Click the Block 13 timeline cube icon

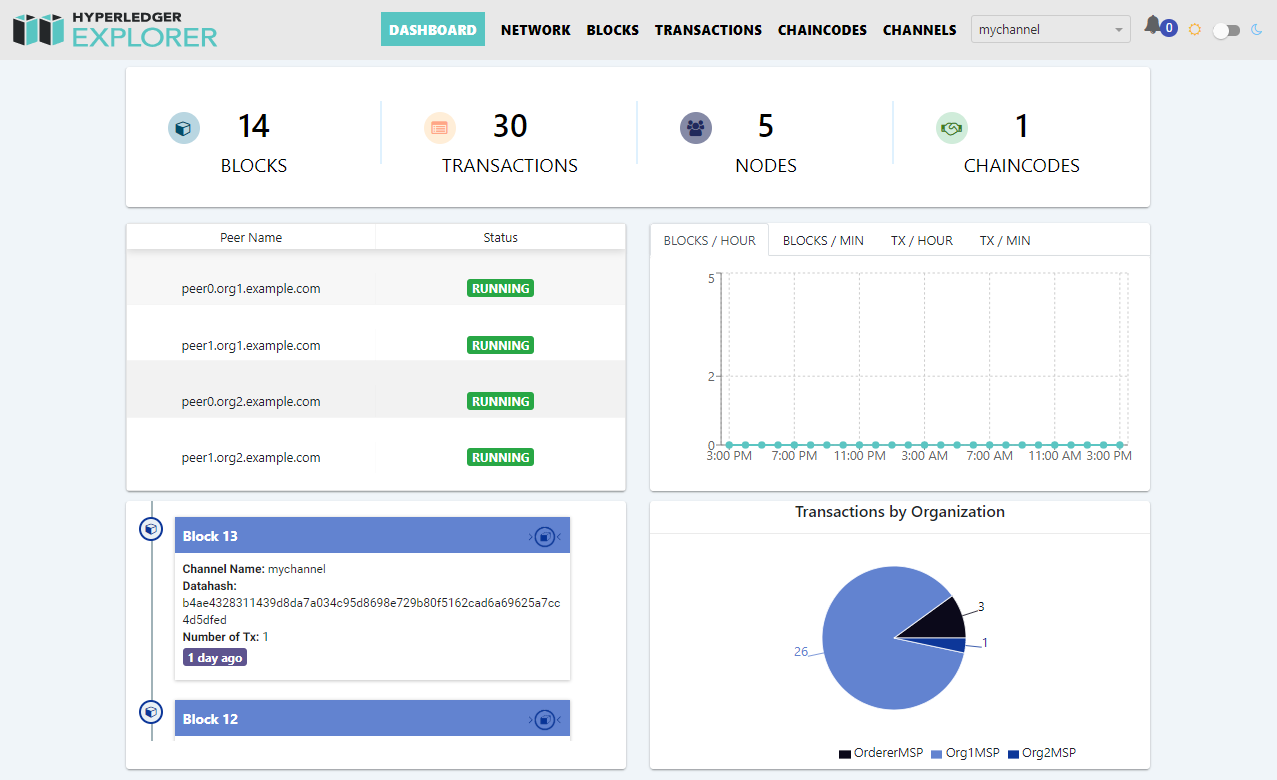click(151, 529)
